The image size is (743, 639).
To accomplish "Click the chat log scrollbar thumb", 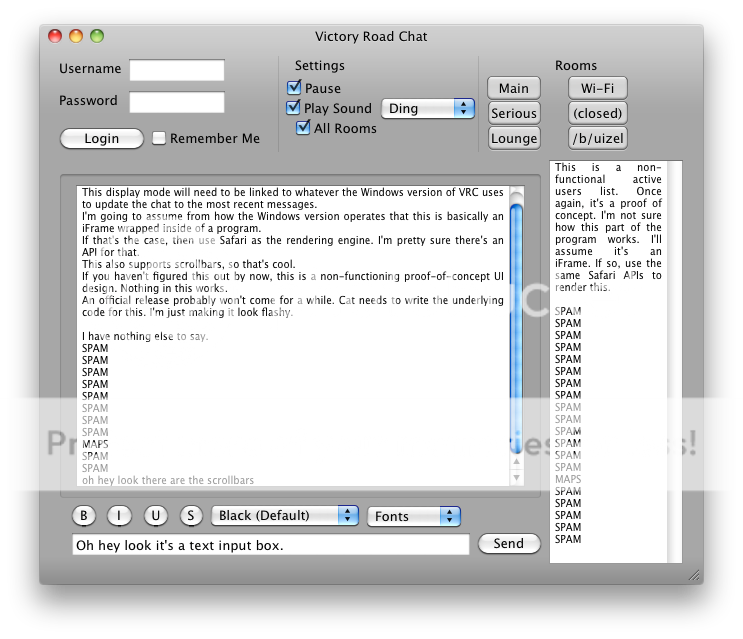I will click(x=516, y=320).
